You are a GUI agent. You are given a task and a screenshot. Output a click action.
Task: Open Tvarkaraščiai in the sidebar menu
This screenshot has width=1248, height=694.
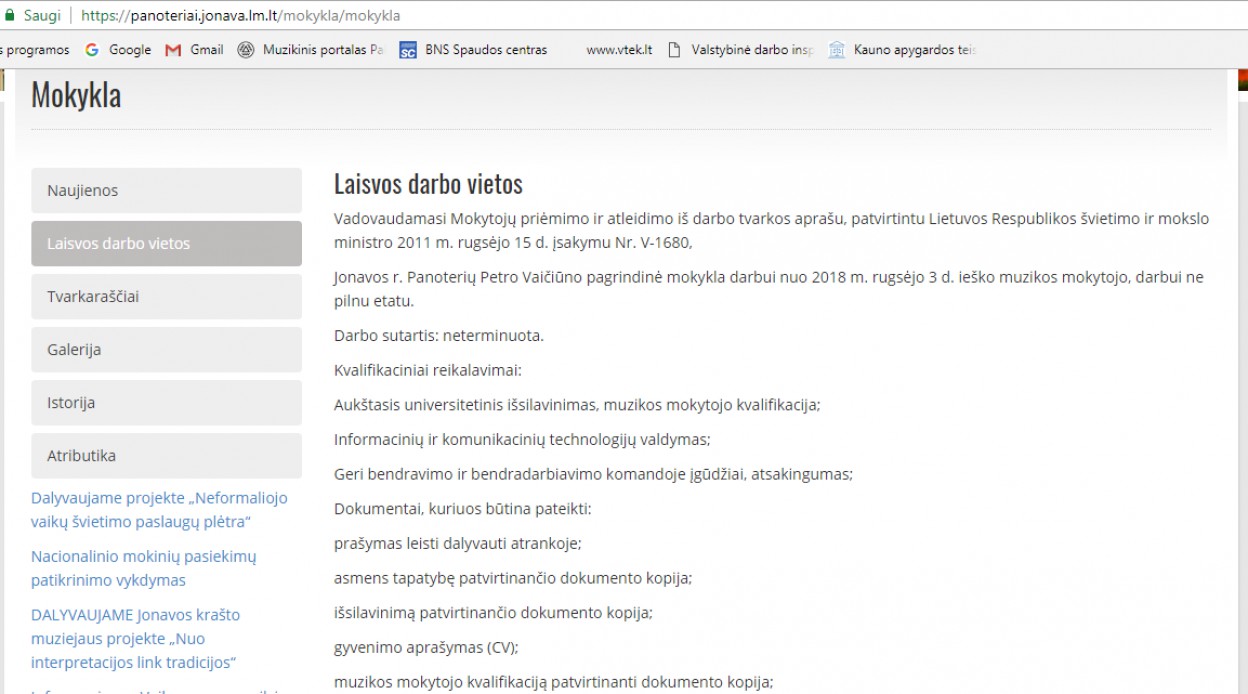click(166, 297)
